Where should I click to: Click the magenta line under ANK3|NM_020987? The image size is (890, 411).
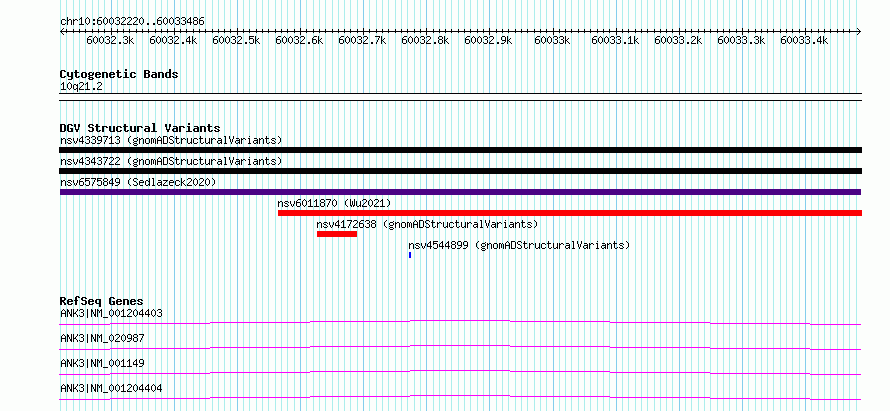(x=460, y=347)
